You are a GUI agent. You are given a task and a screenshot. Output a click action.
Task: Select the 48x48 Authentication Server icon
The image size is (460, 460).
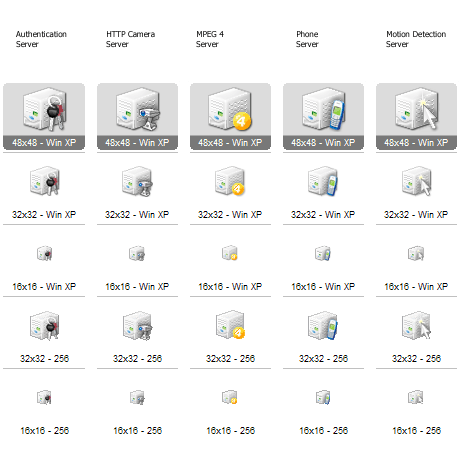click(x=44, y=109)
